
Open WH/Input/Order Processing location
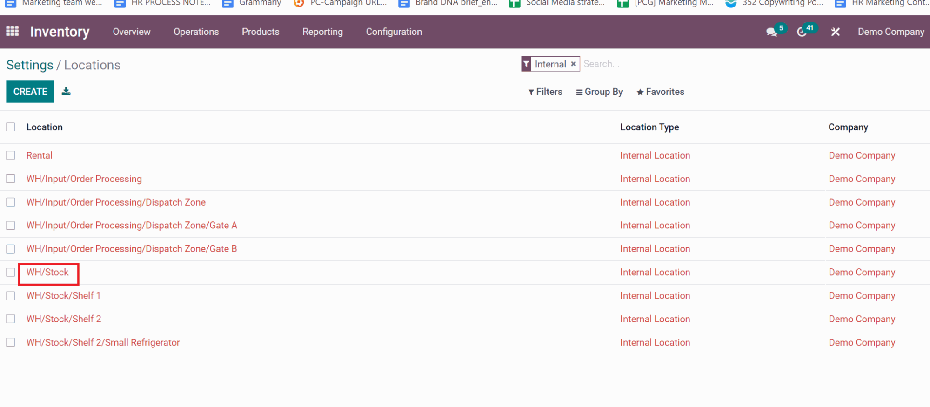point(84,179)
